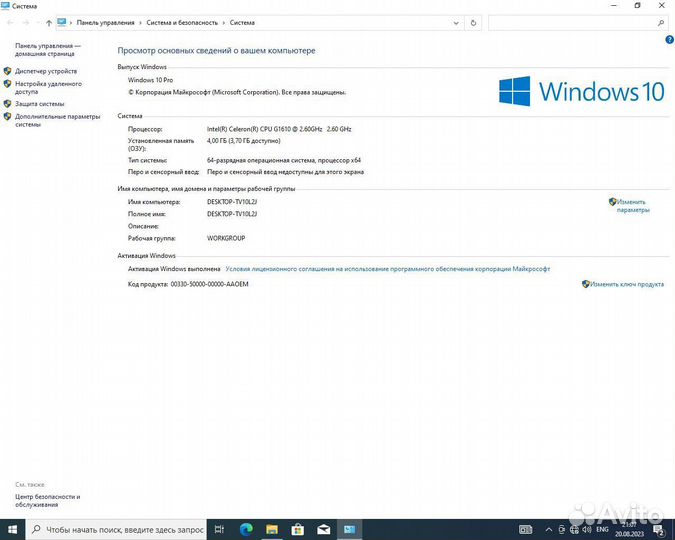Open Защита системы link

pos(40,104)
